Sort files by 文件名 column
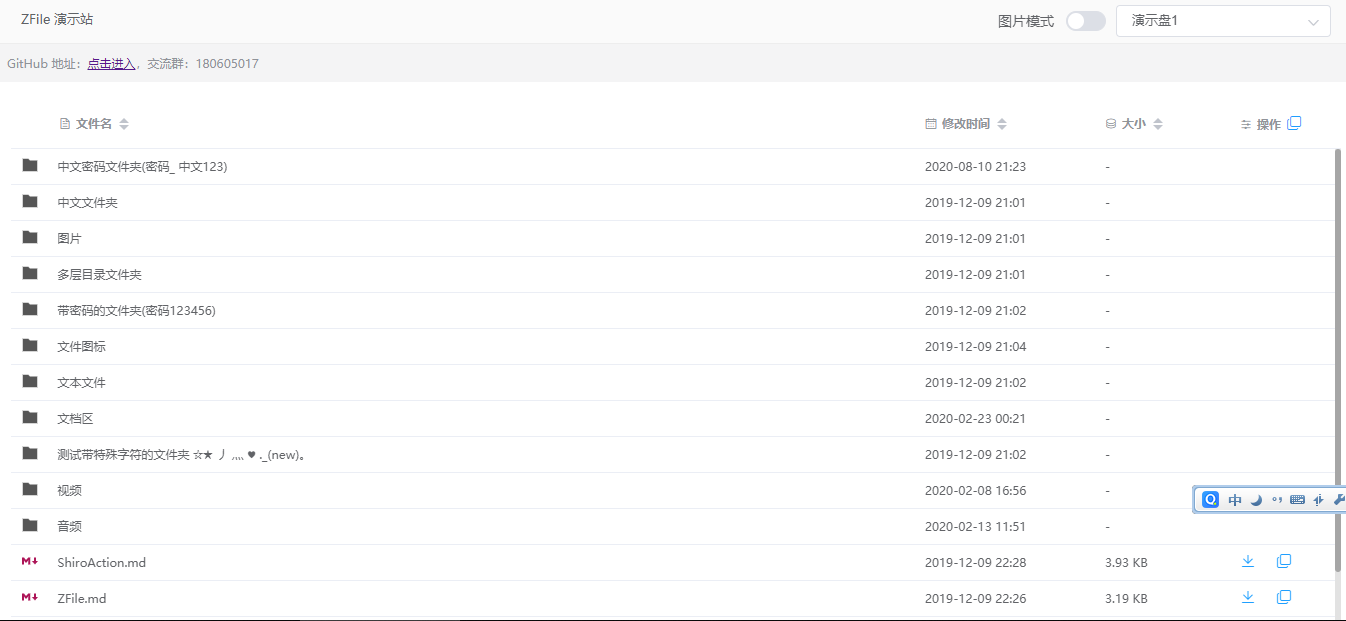The image size is (1346, 621). point(94,124)
